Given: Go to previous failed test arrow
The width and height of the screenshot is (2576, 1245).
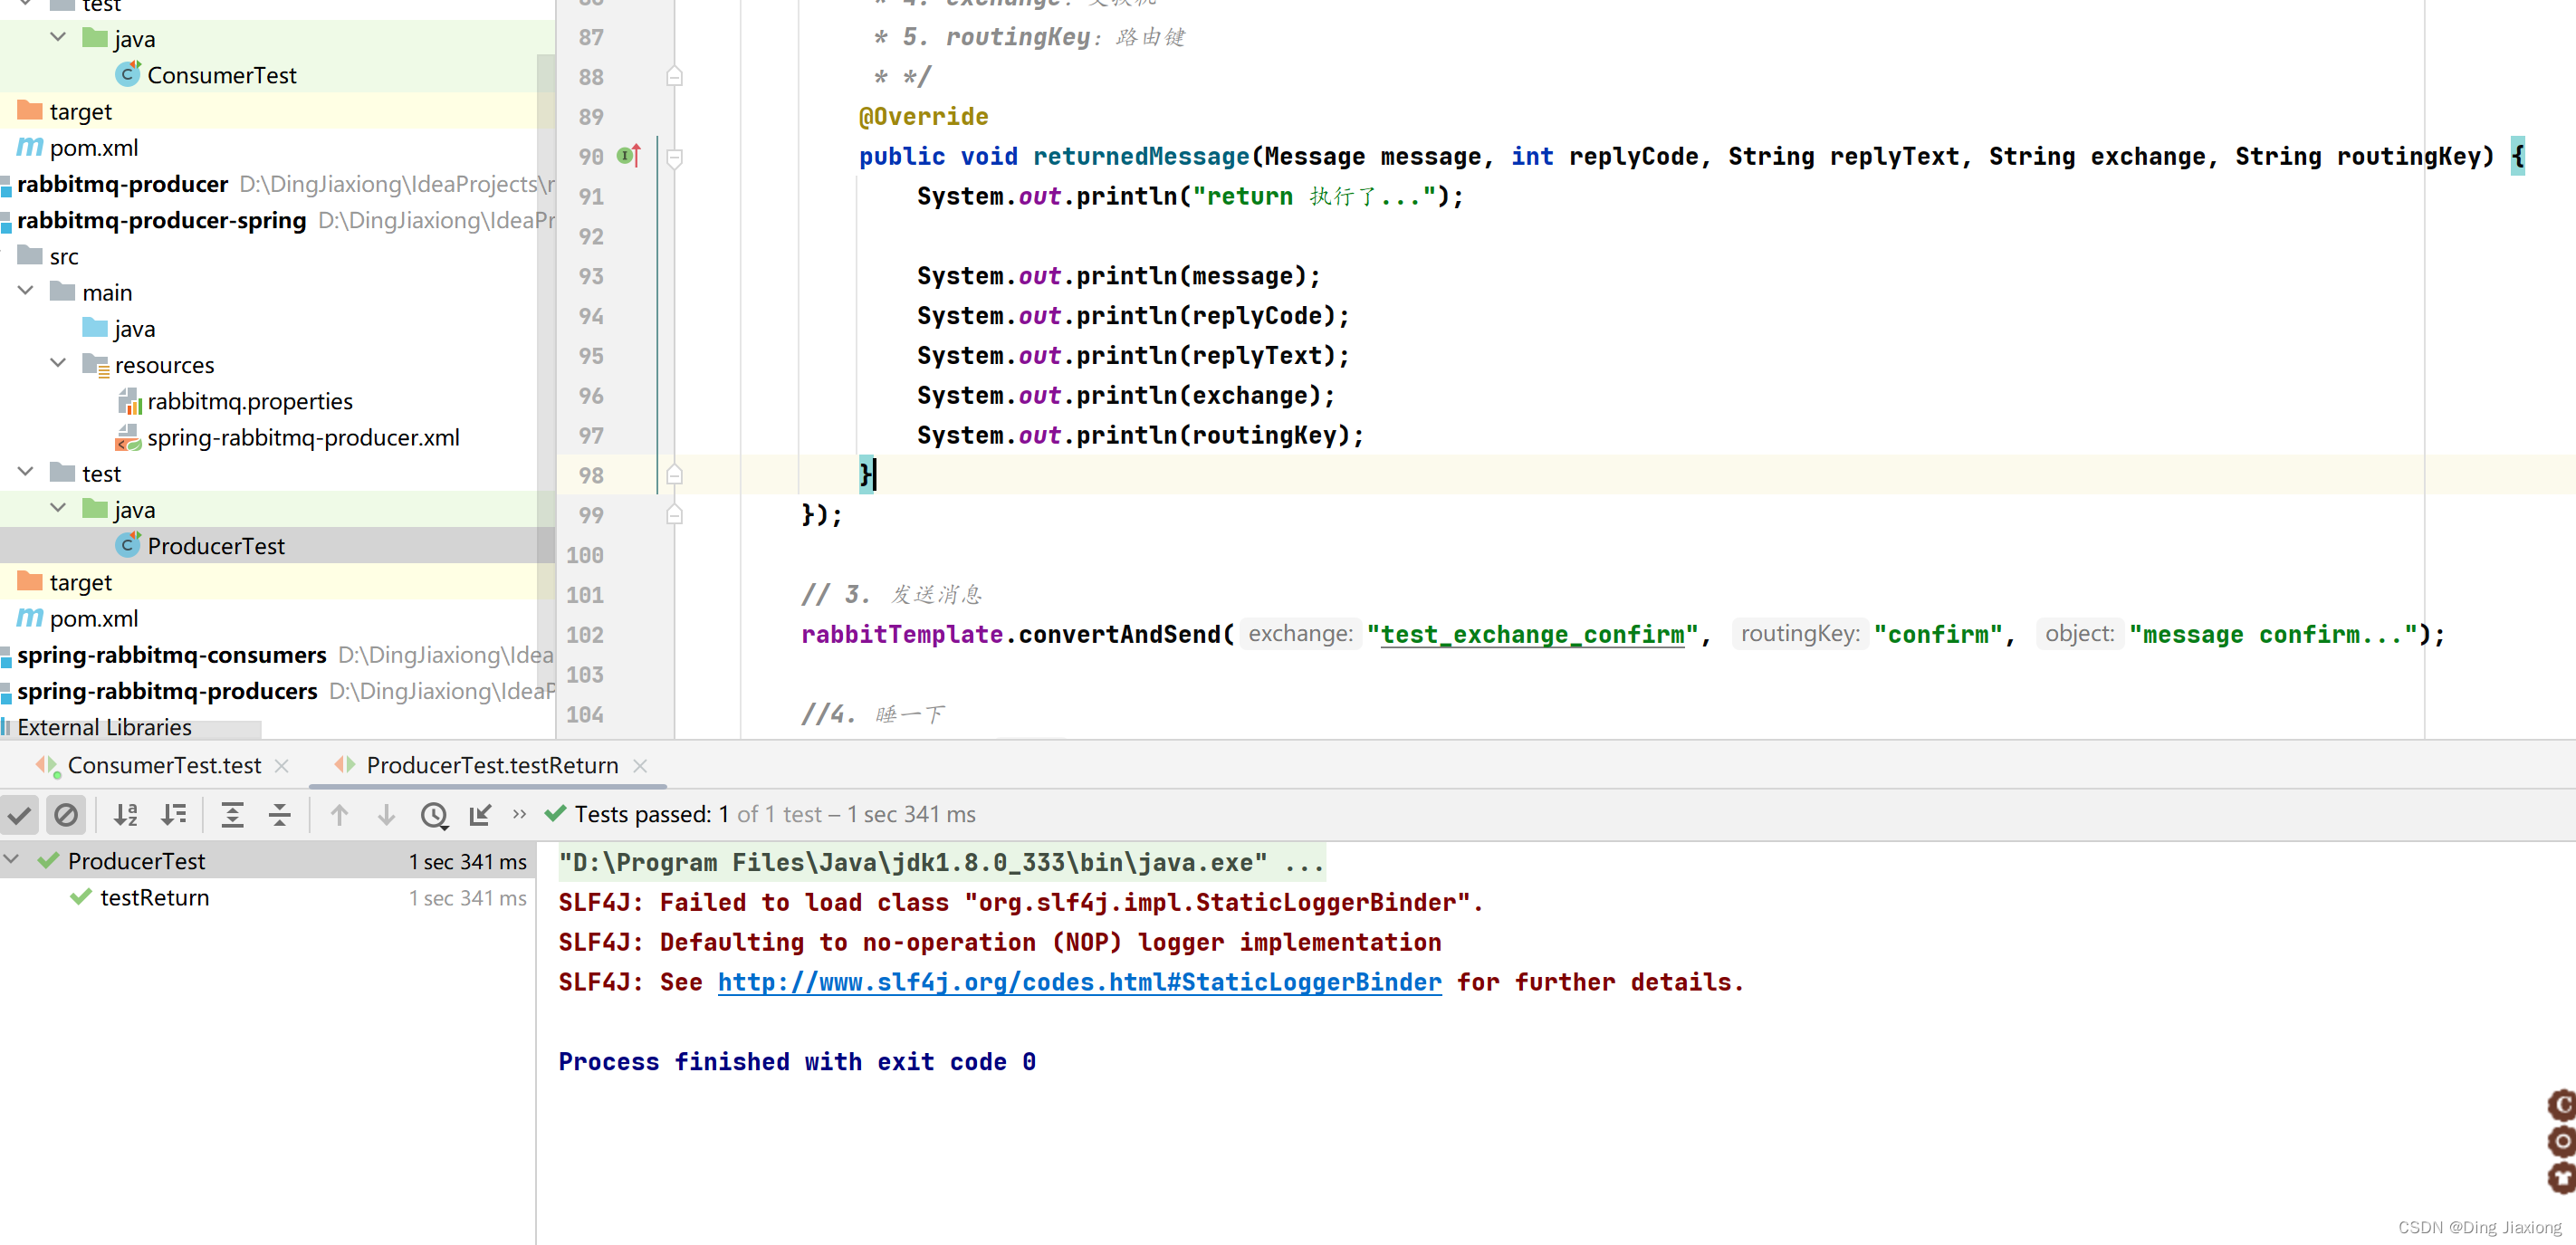Looking at the screenshot, I should coord(339,815).
